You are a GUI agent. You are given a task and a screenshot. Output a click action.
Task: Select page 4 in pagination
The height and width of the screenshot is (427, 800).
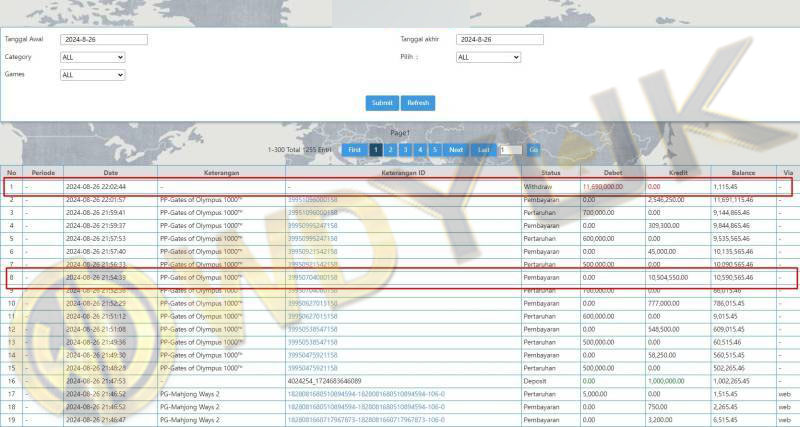[x=420, y=149]
